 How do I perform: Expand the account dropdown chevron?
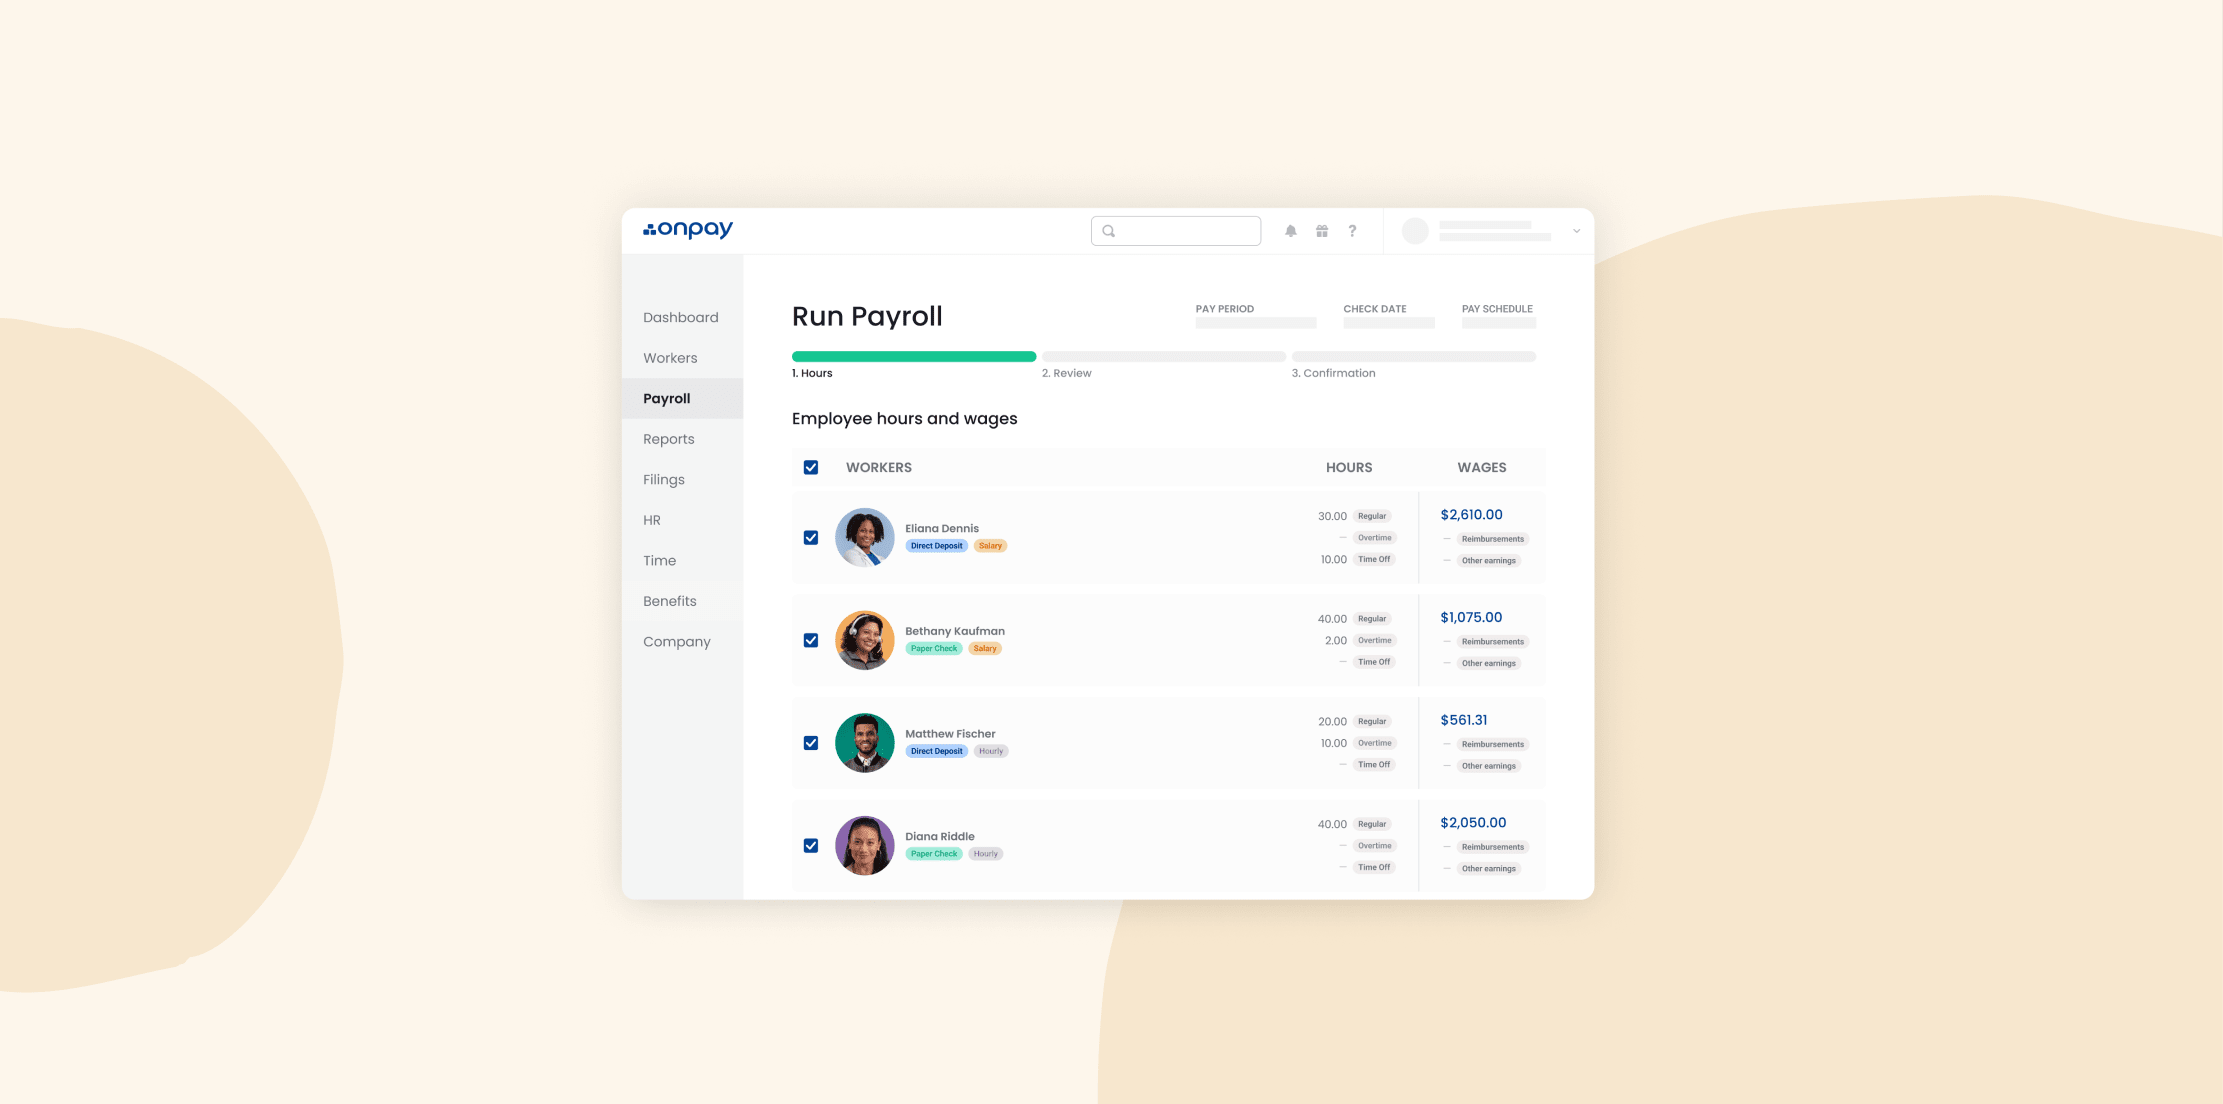point(1576,231)
